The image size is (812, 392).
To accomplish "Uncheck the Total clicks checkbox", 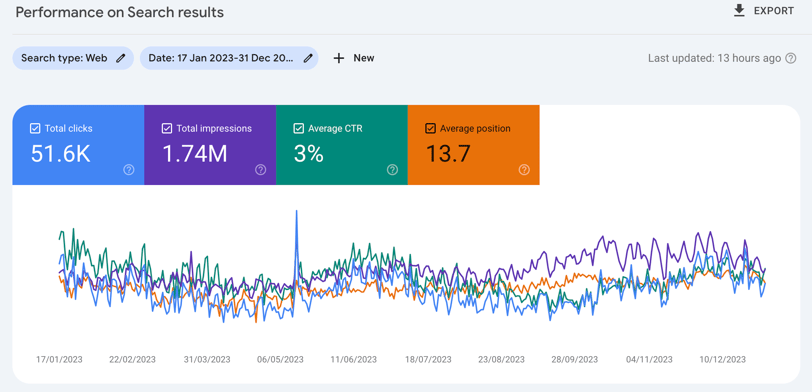I will click(35, 128).
